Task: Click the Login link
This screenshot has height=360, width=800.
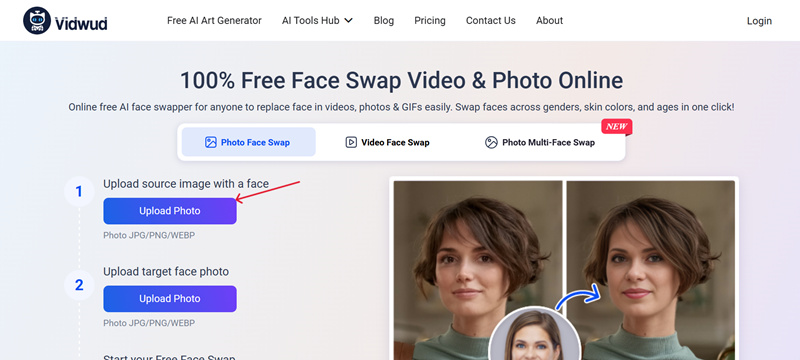Action: 759,21
